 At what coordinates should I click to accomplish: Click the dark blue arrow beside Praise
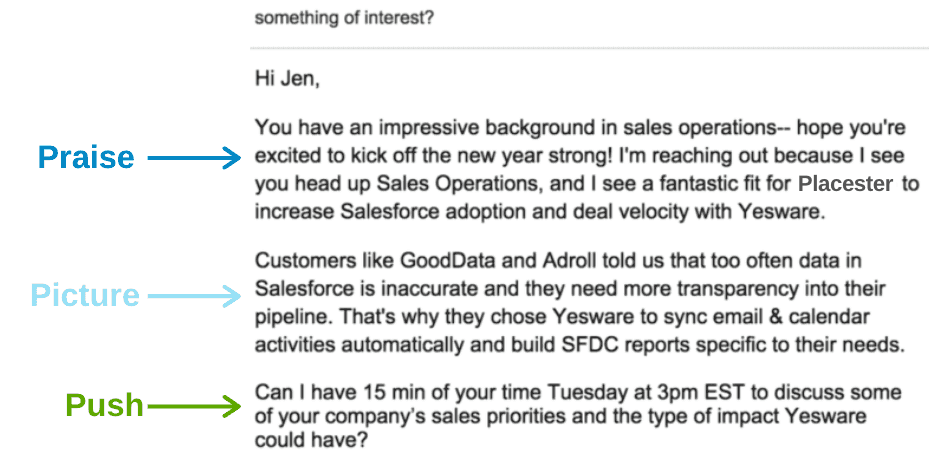coord(195,157)
